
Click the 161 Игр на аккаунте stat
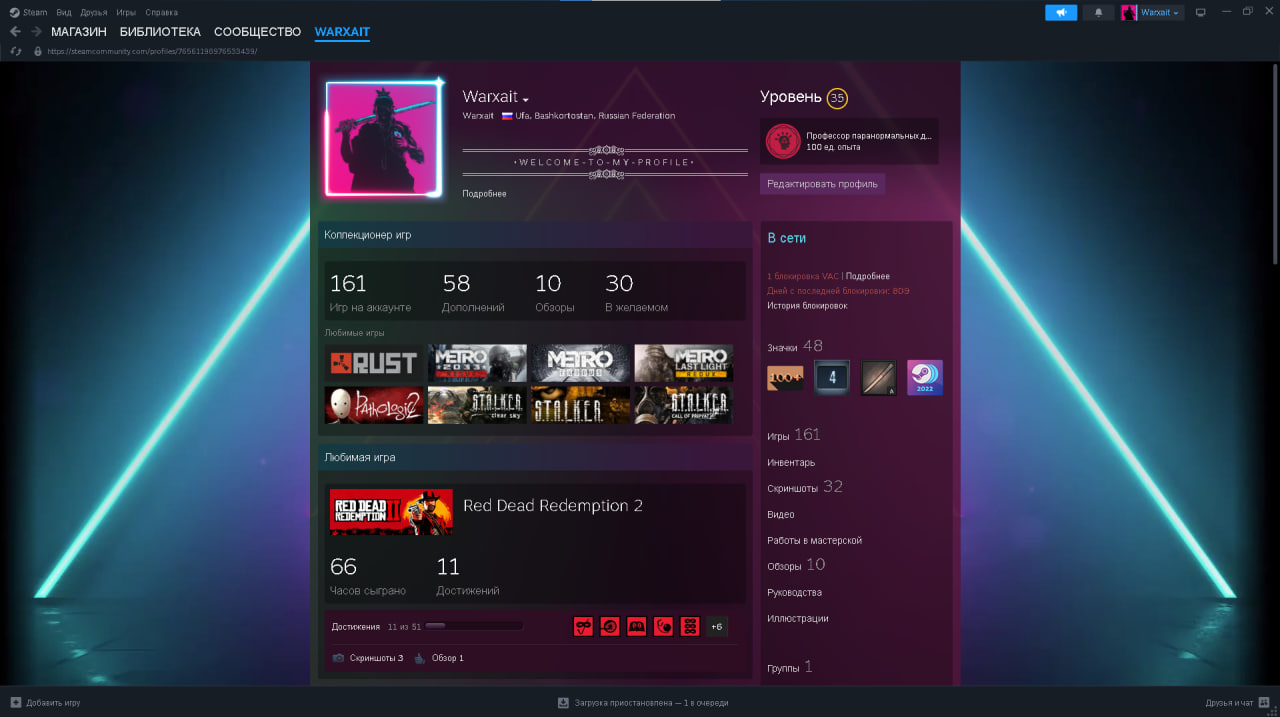click(x=370, y=292)
